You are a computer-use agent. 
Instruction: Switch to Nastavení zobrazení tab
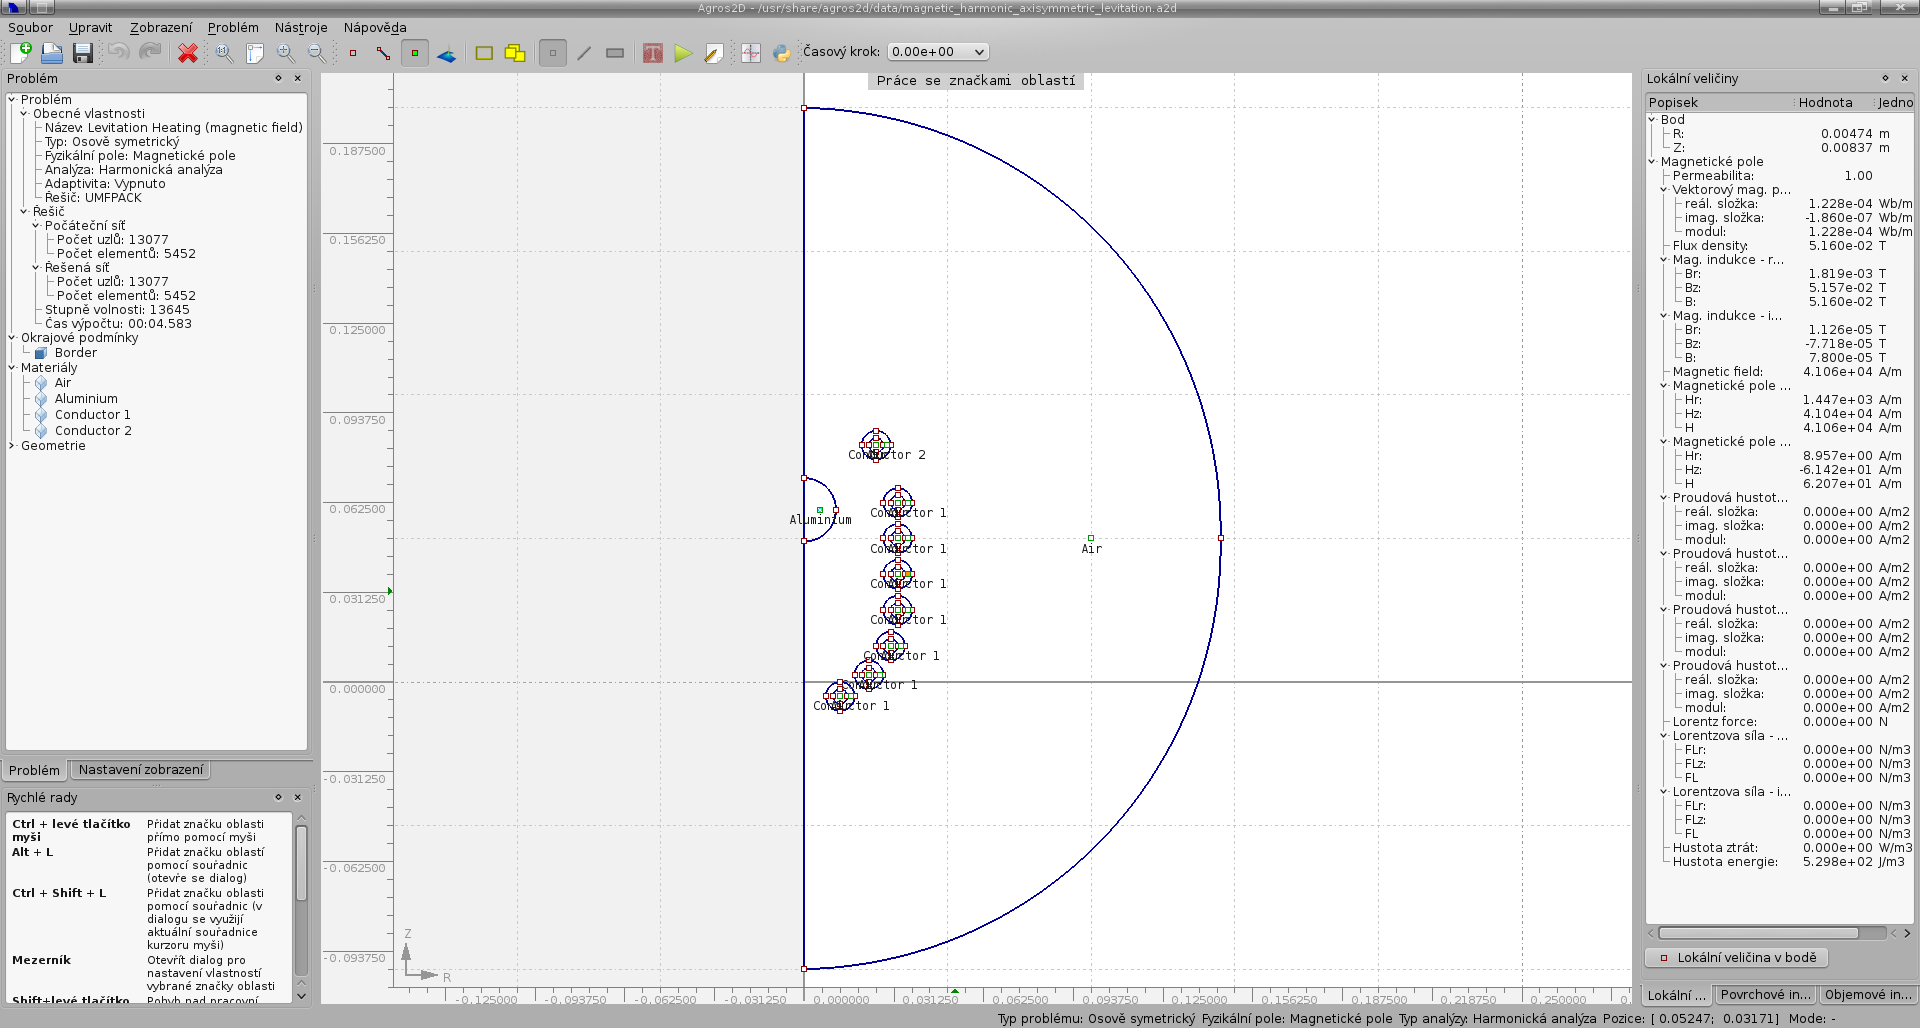click(x=141, y=770)
